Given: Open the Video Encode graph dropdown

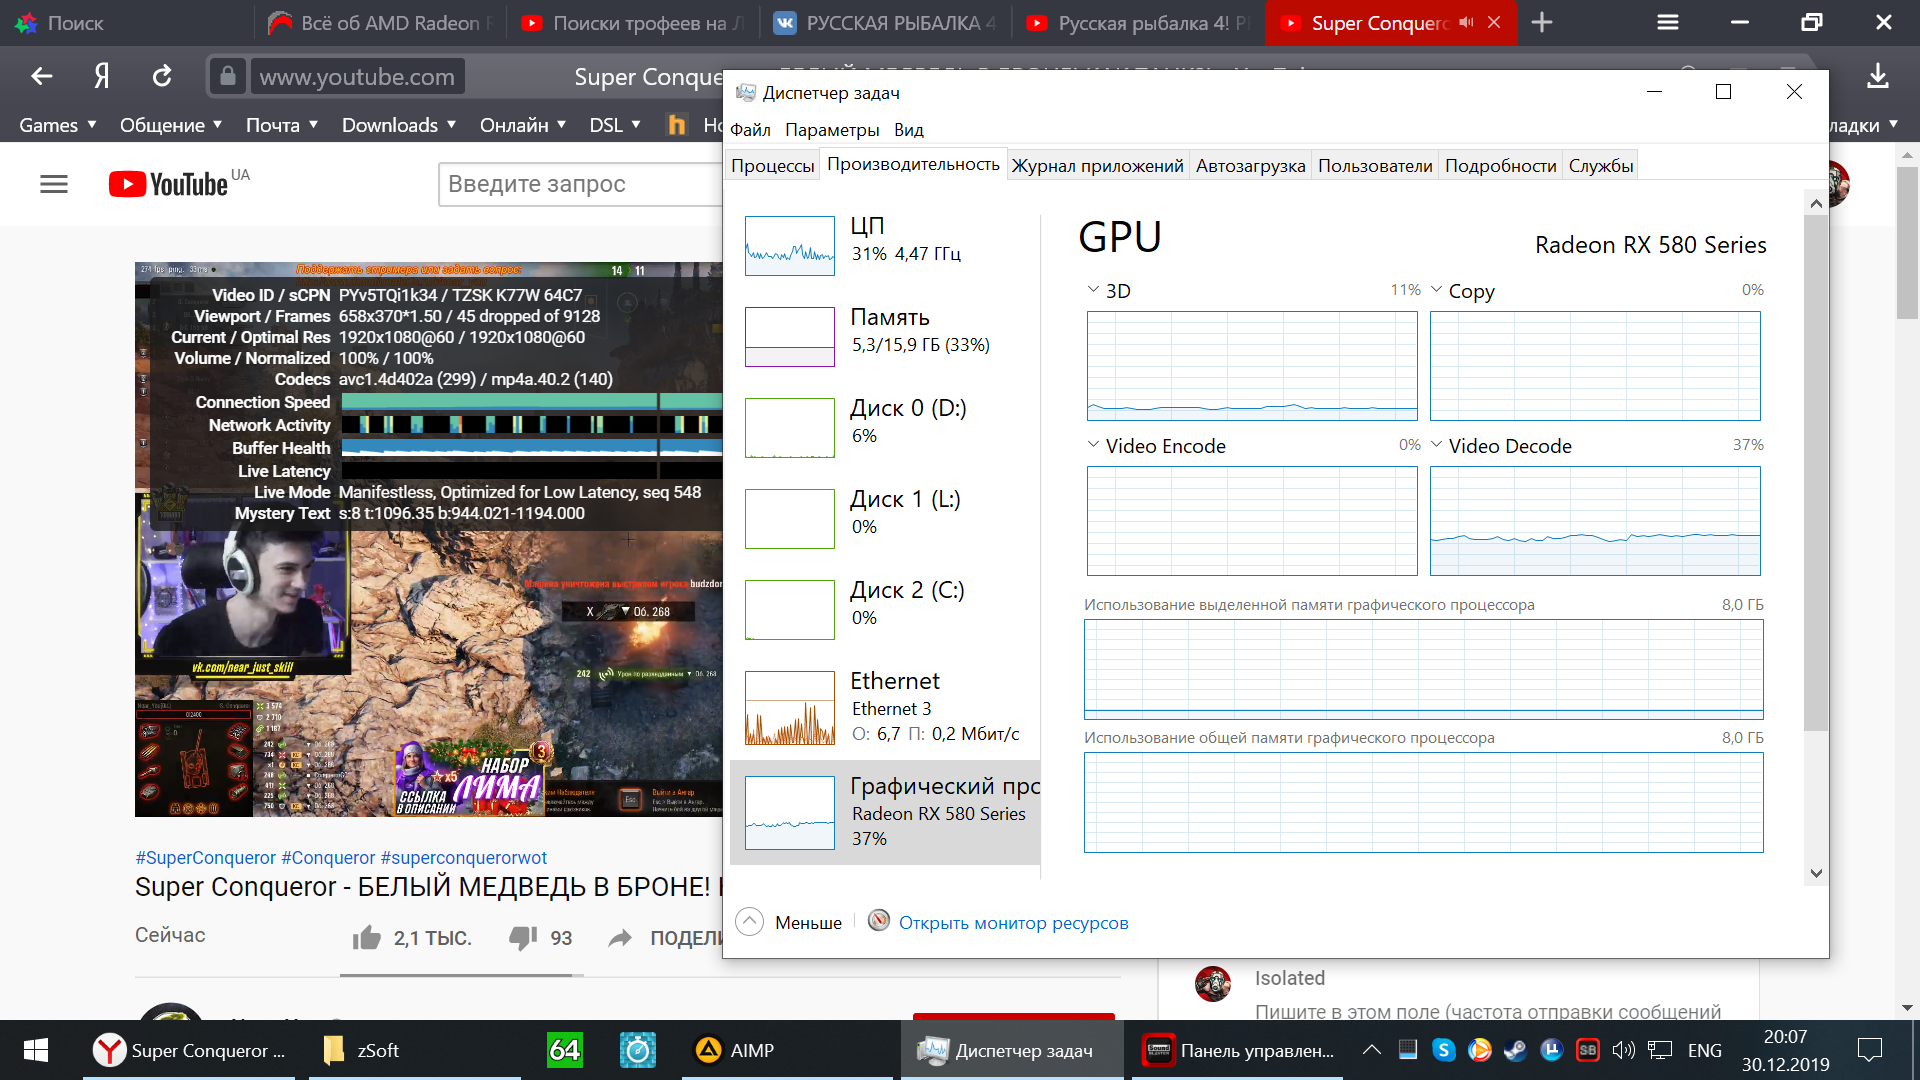Looking at the screenshot, I should pos(1093,445).
